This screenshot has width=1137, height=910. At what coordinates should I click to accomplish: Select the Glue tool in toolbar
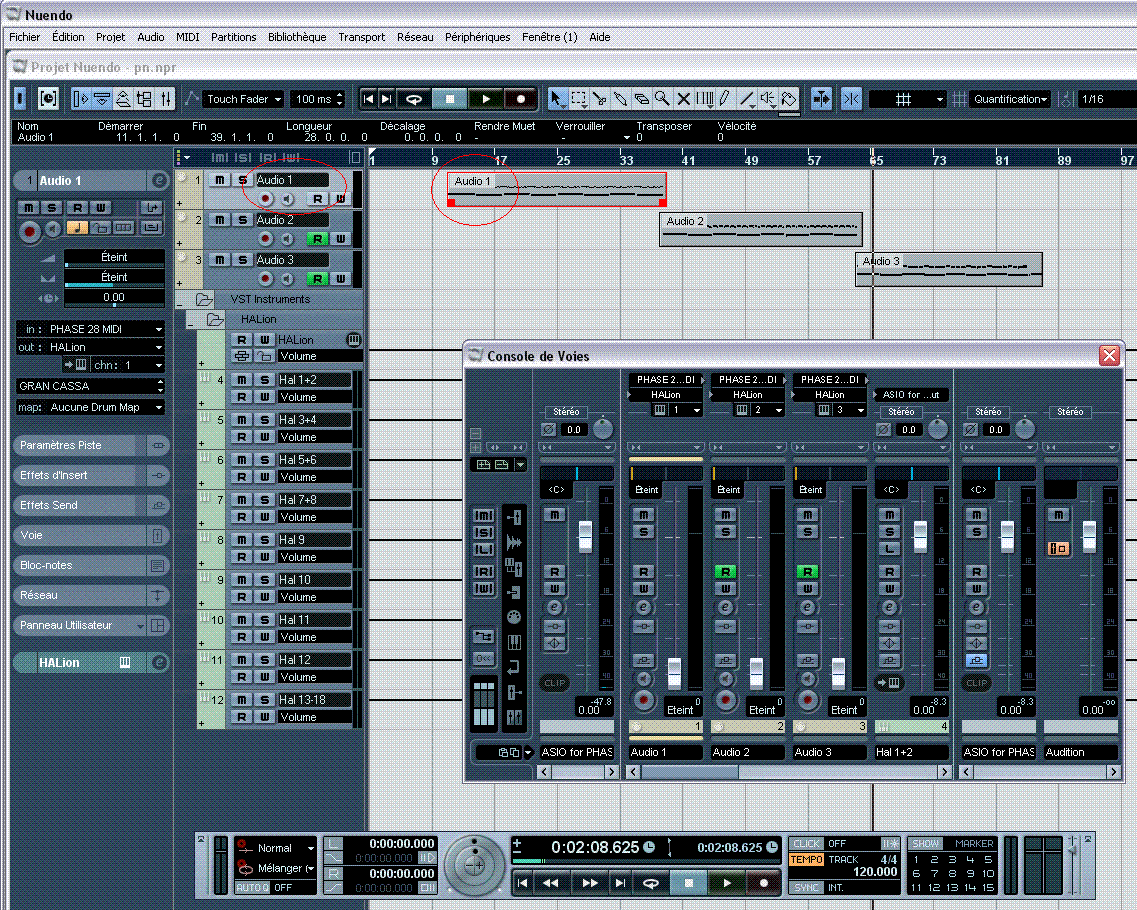click(x=620, y=99)
